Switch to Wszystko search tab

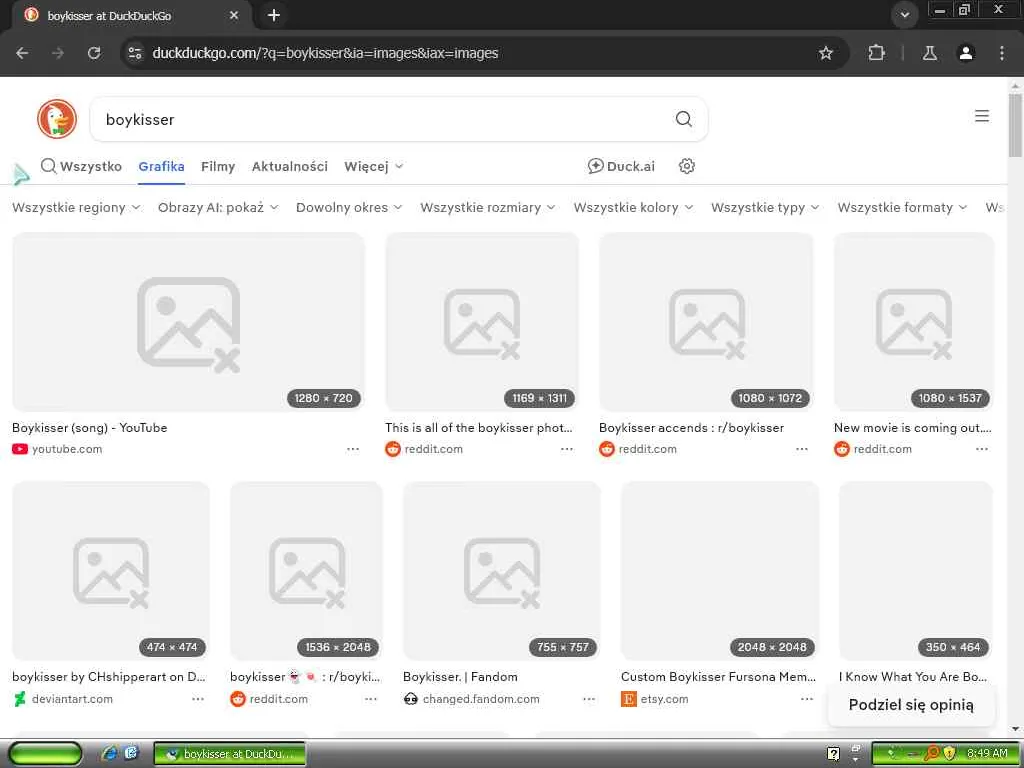[x=81, y=166]
